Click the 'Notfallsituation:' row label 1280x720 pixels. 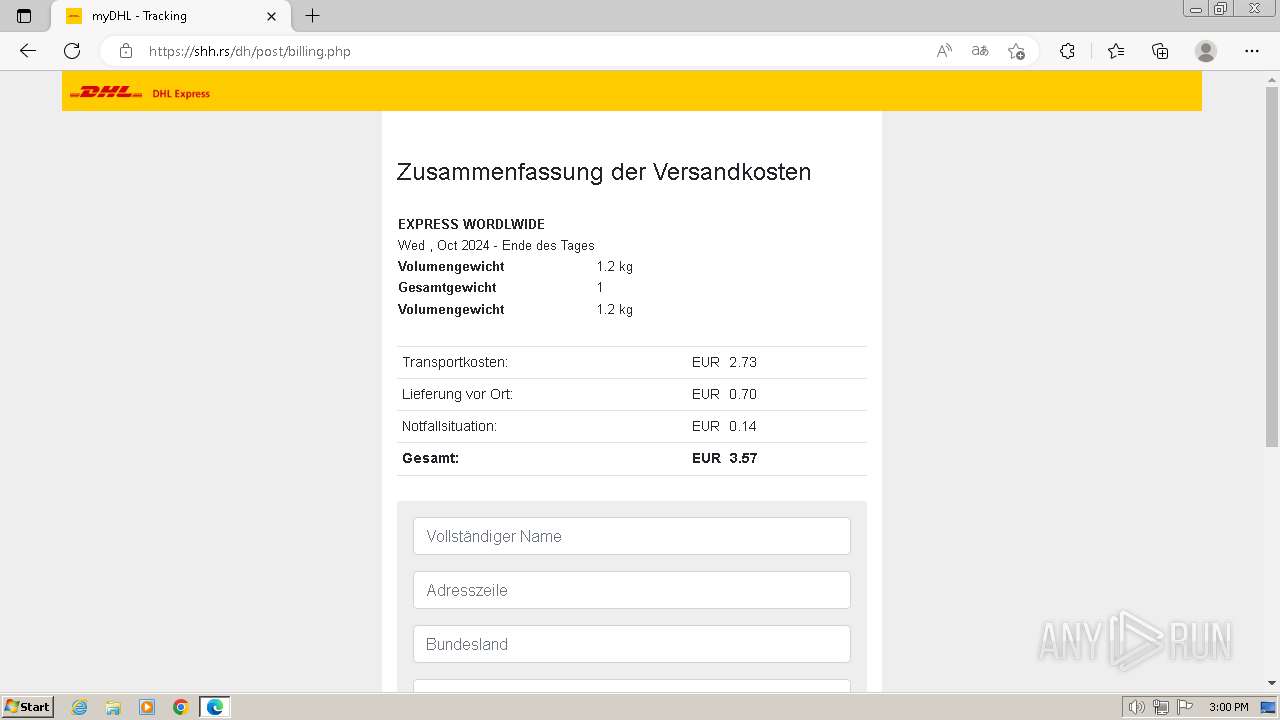point(449,426)
